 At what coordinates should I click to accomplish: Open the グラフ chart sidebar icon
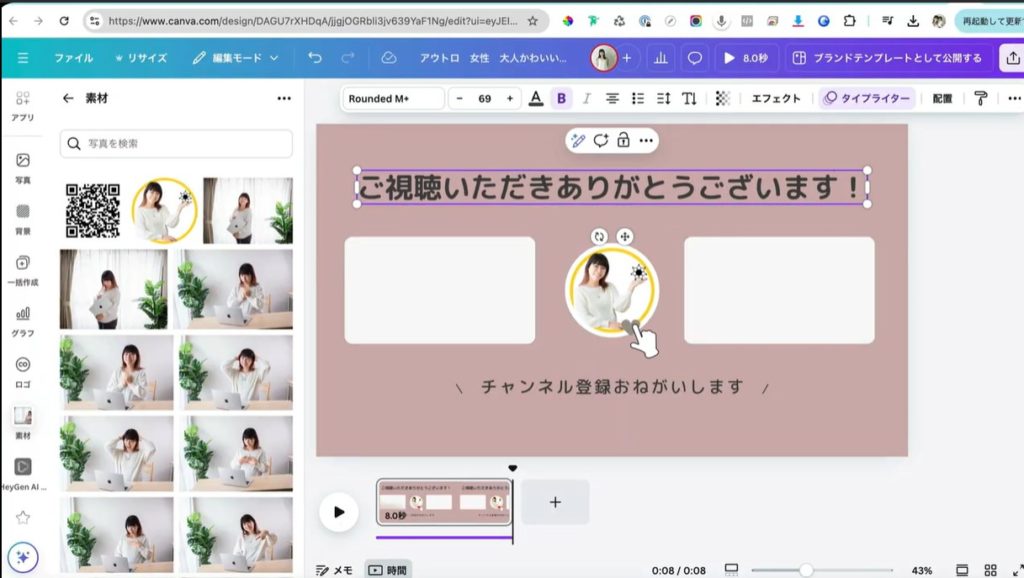coord(23,320)
